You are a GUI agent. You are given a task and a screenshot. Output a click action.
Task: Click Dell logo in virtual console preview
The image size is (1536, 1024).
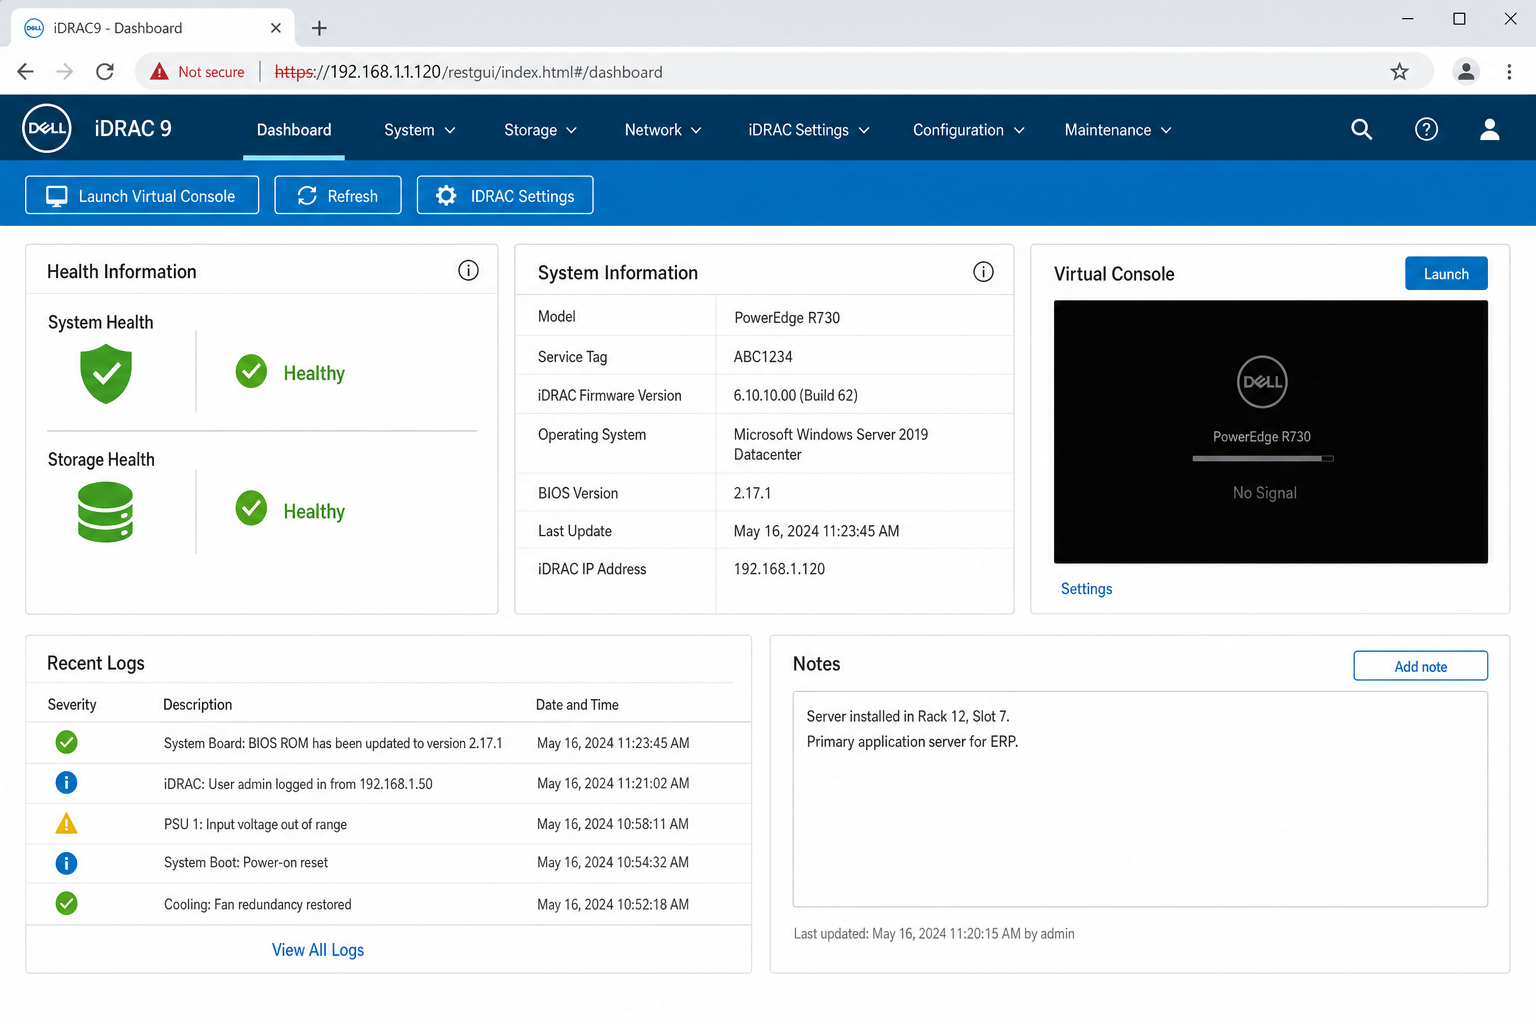point(1262,382)
